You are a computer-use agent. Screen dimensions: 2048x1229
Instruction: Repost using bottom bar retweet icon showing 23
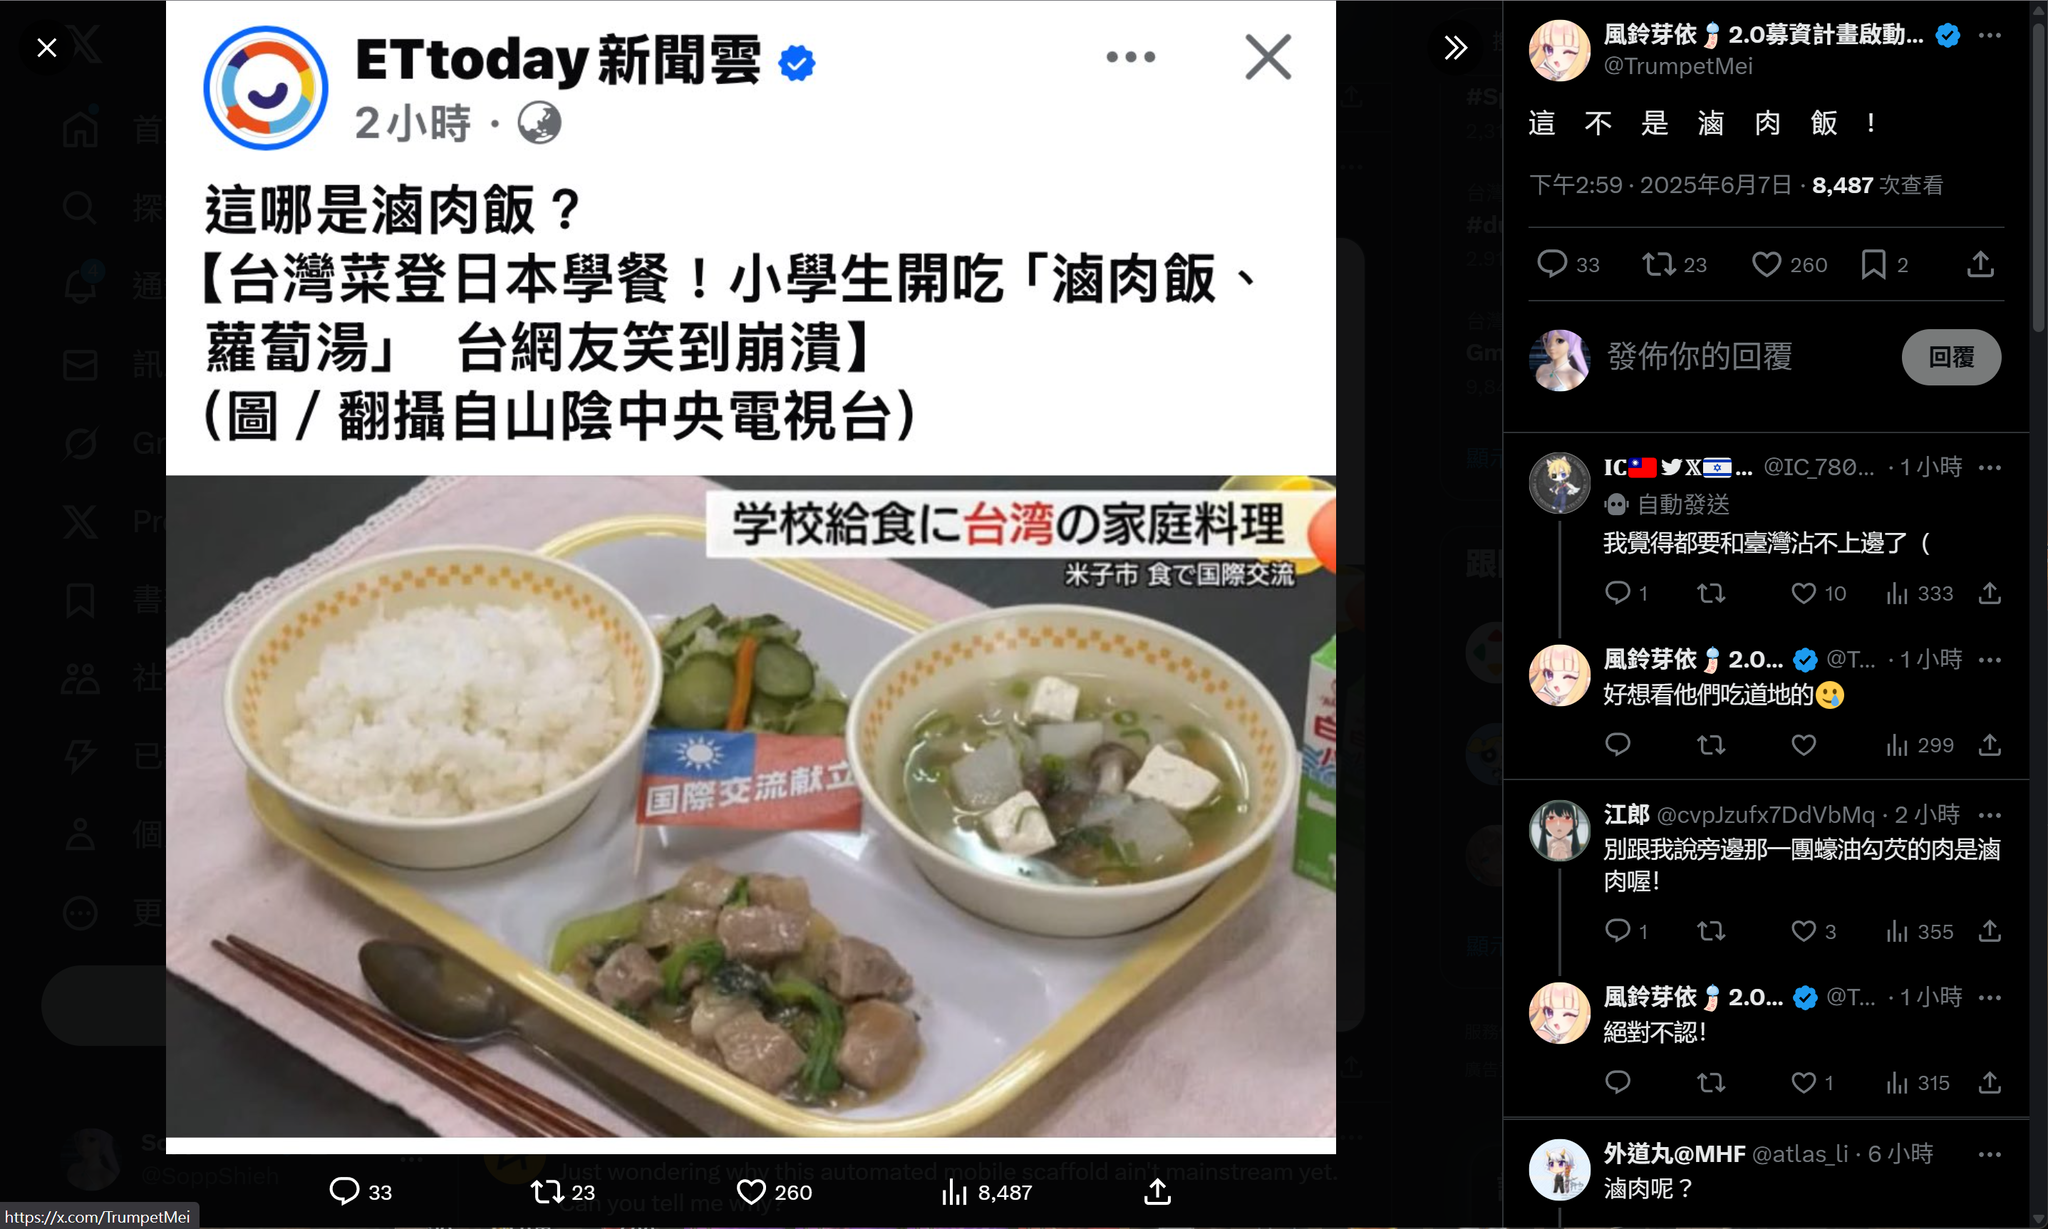pos(546,1192)
